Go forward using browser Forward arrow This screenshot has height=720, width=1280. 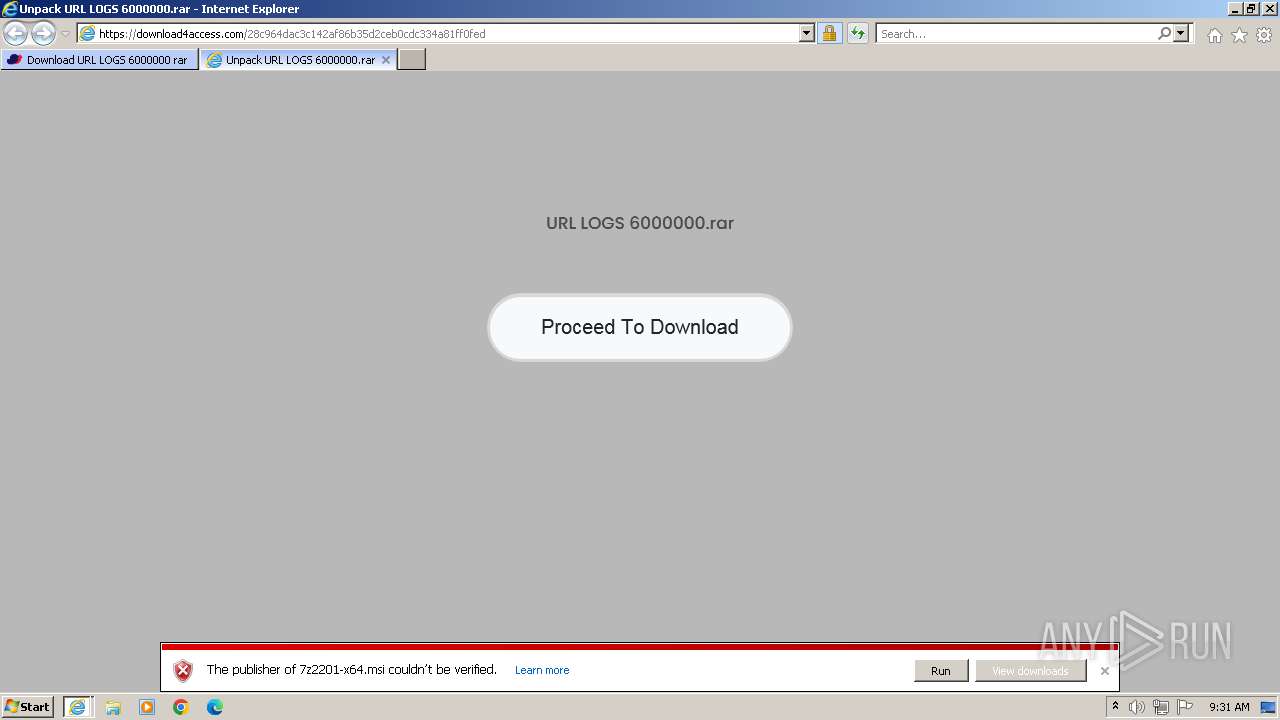pyautogui.click(x=43, y=34)
